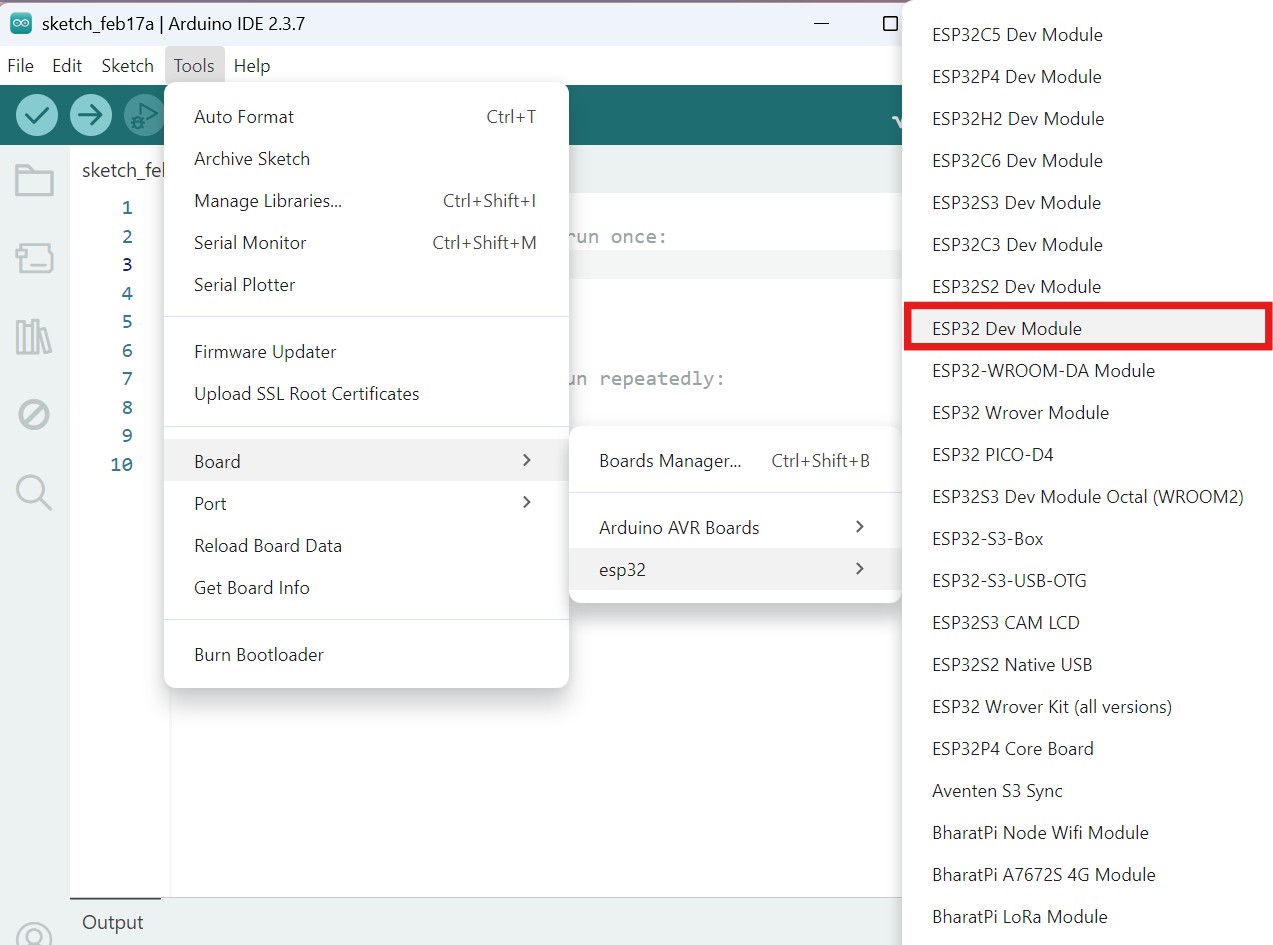Expand the Port submenu arrow
The image size is (1273, 945).
527,503
